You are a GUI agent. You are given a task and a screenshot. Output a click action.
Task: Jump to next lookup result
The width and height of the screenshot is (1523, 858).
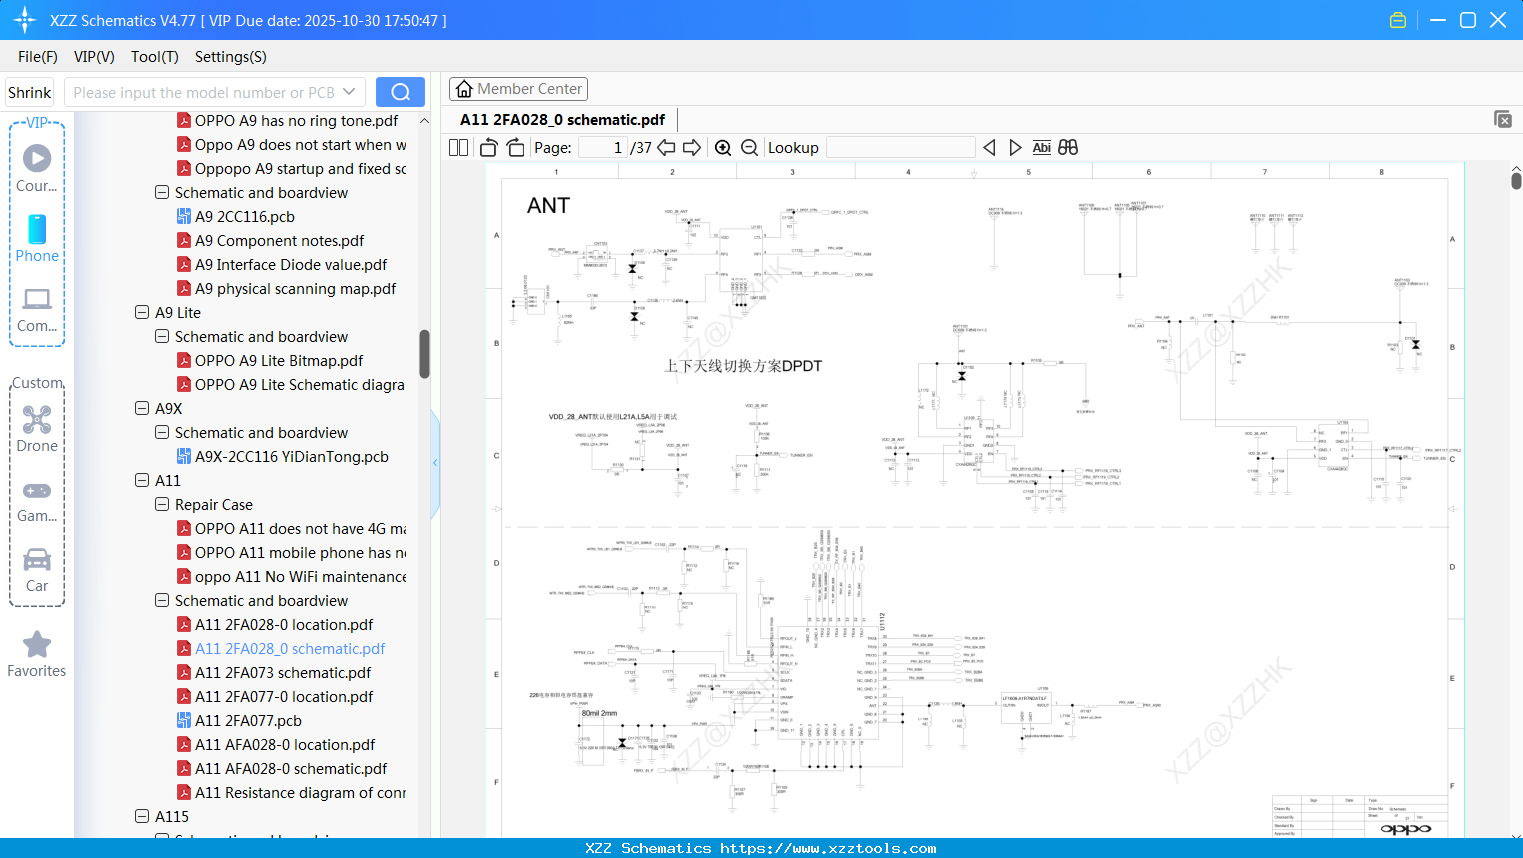coord(1015,148)
